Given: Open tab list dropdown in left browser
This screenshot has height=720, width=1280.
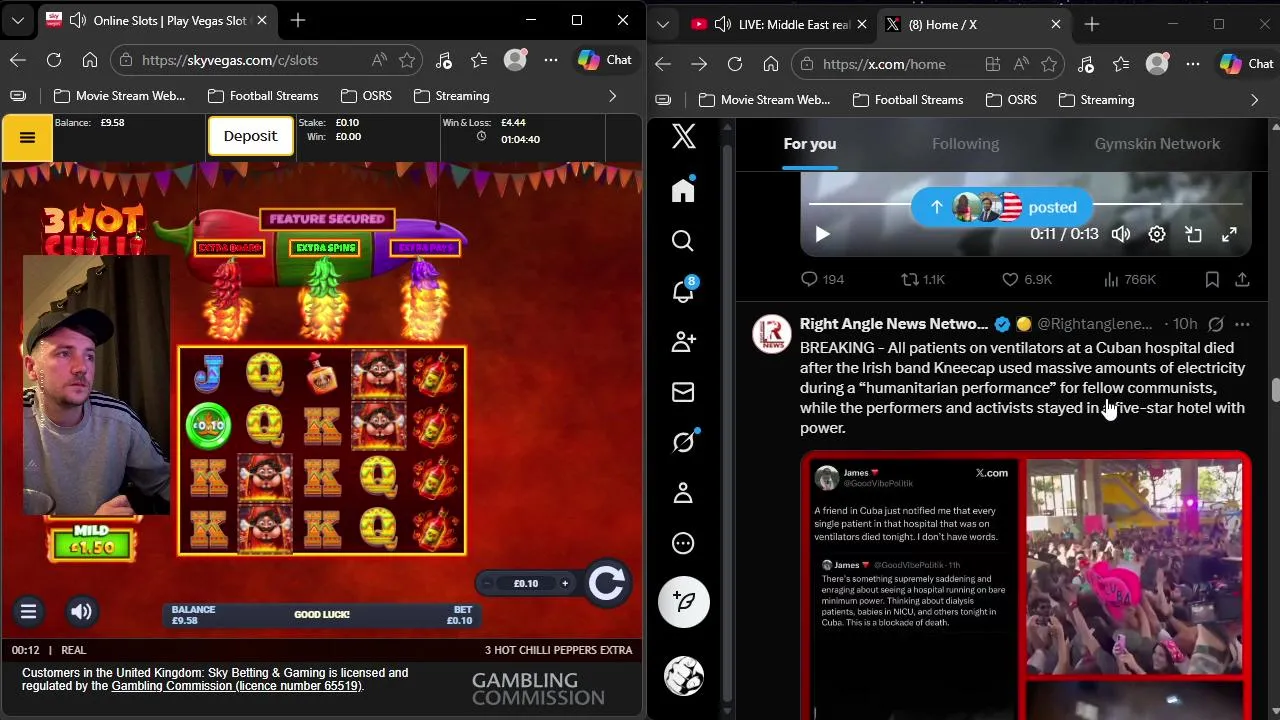Looking at the screenshot, I should pos(18,20).
